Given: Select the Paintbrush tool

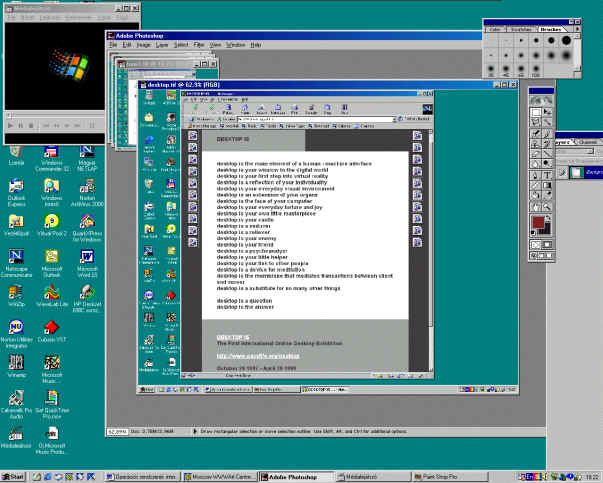Looking at the screenshot, I should pos(547,134).
